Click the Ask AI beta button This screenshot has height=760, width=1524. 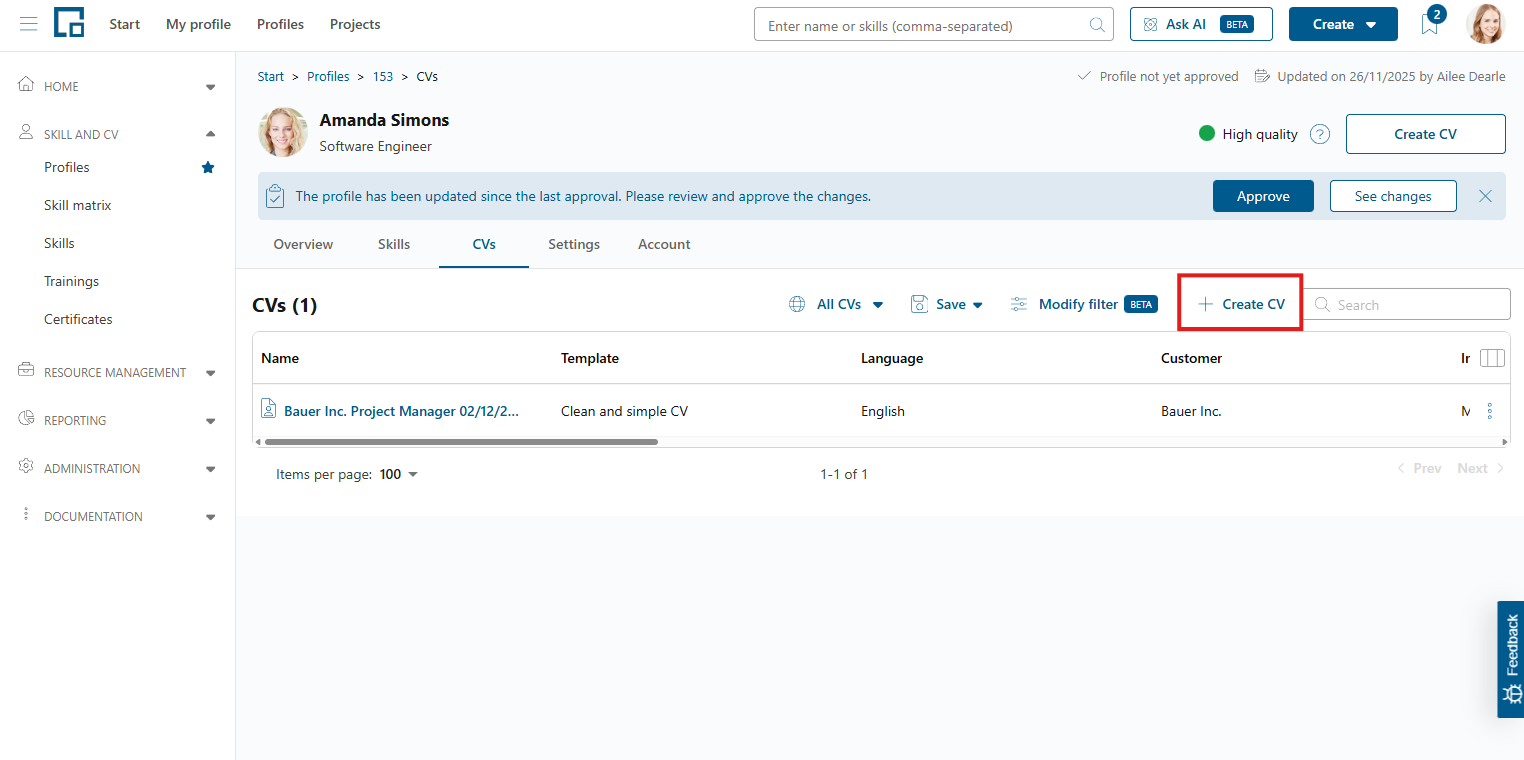(1201, 24)
